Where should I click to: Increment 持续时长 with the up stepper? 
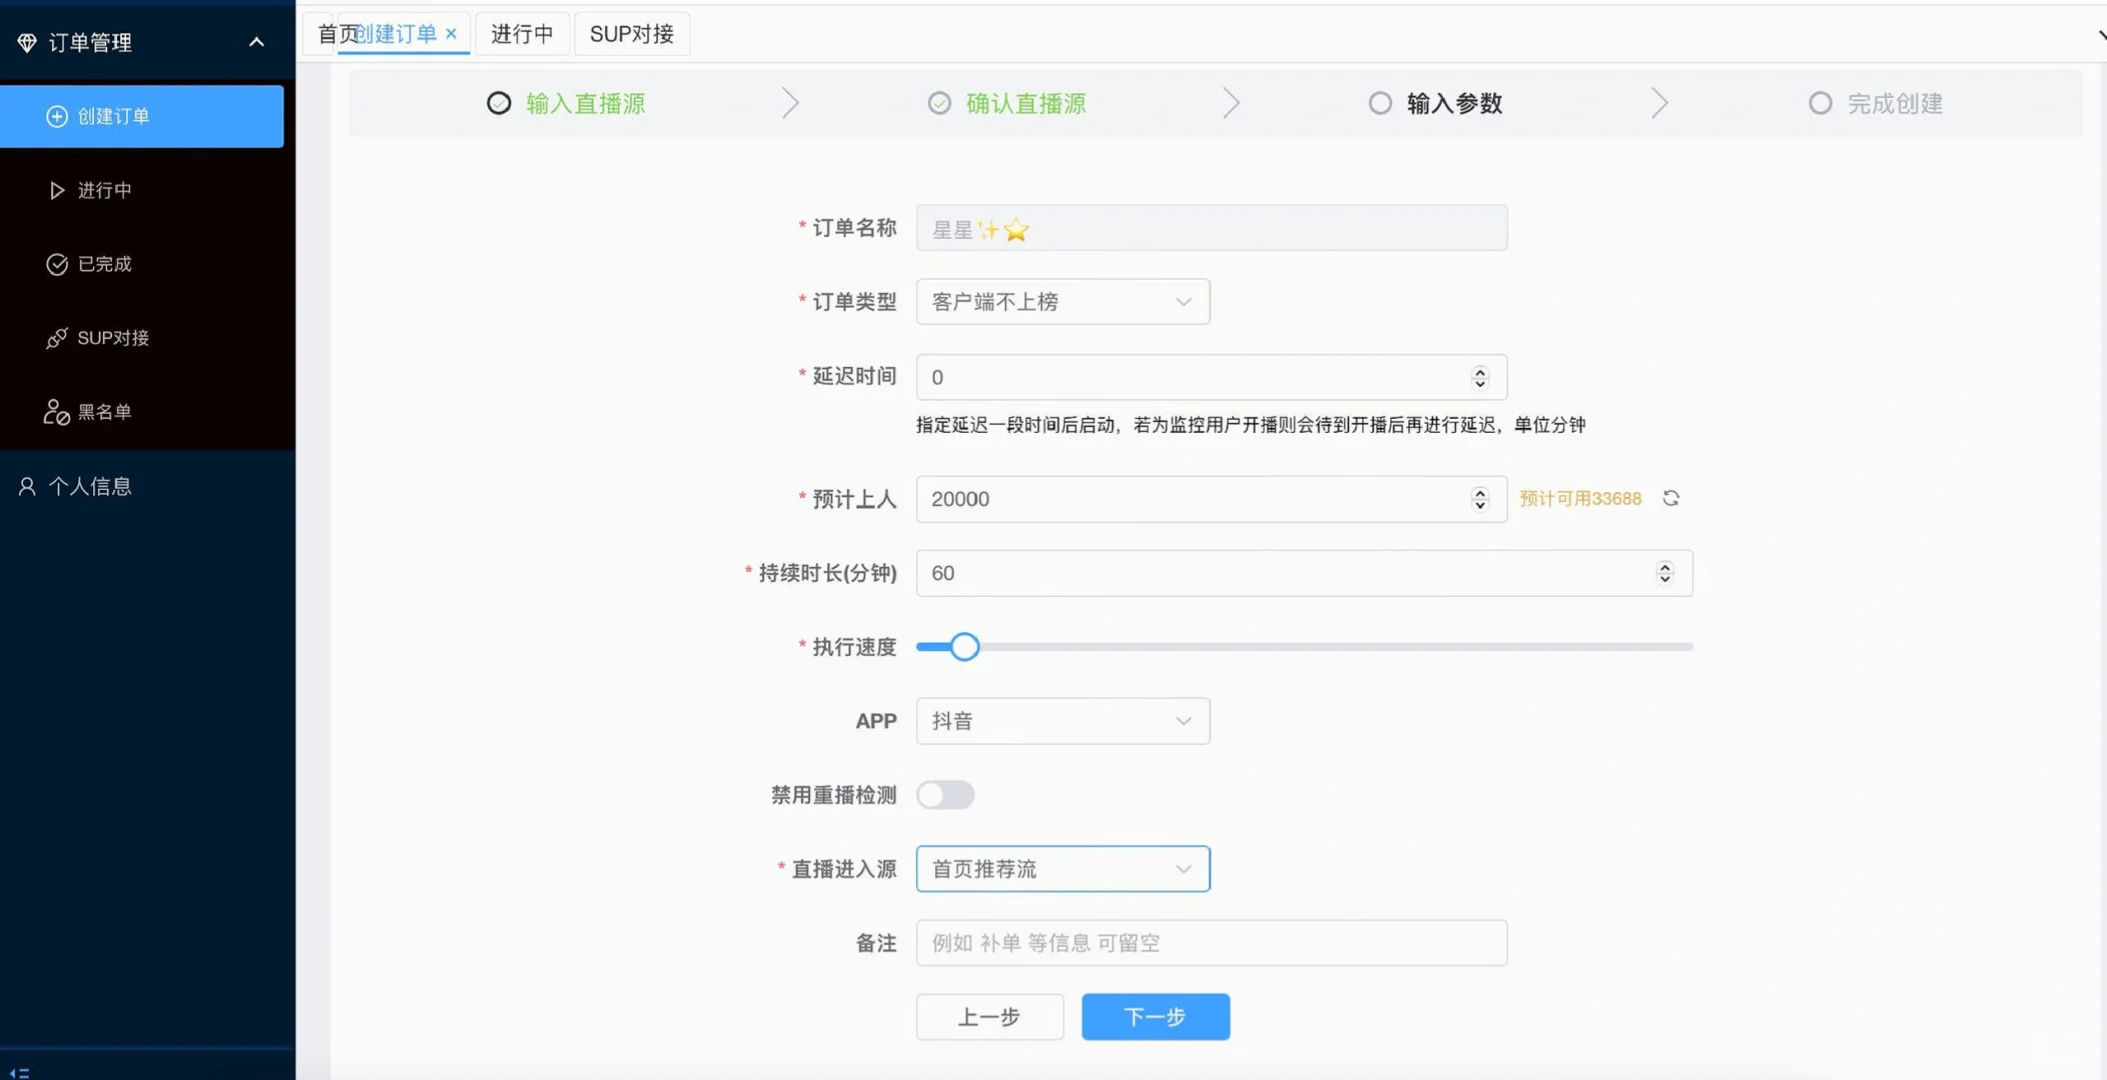(x=1664, y=566)
